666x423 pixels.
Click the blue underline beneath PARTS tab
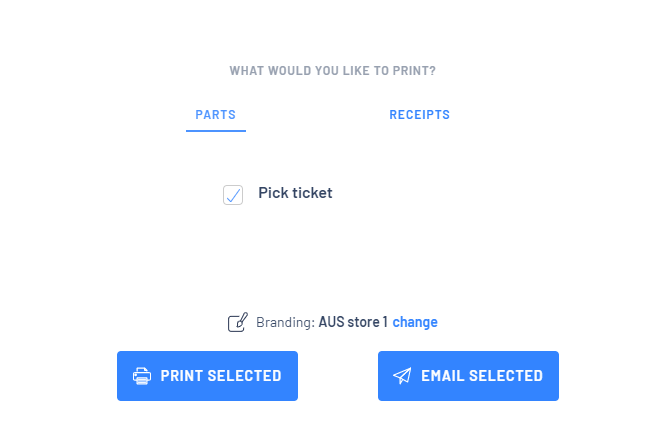pyautogui.click(x=216, y=130)
